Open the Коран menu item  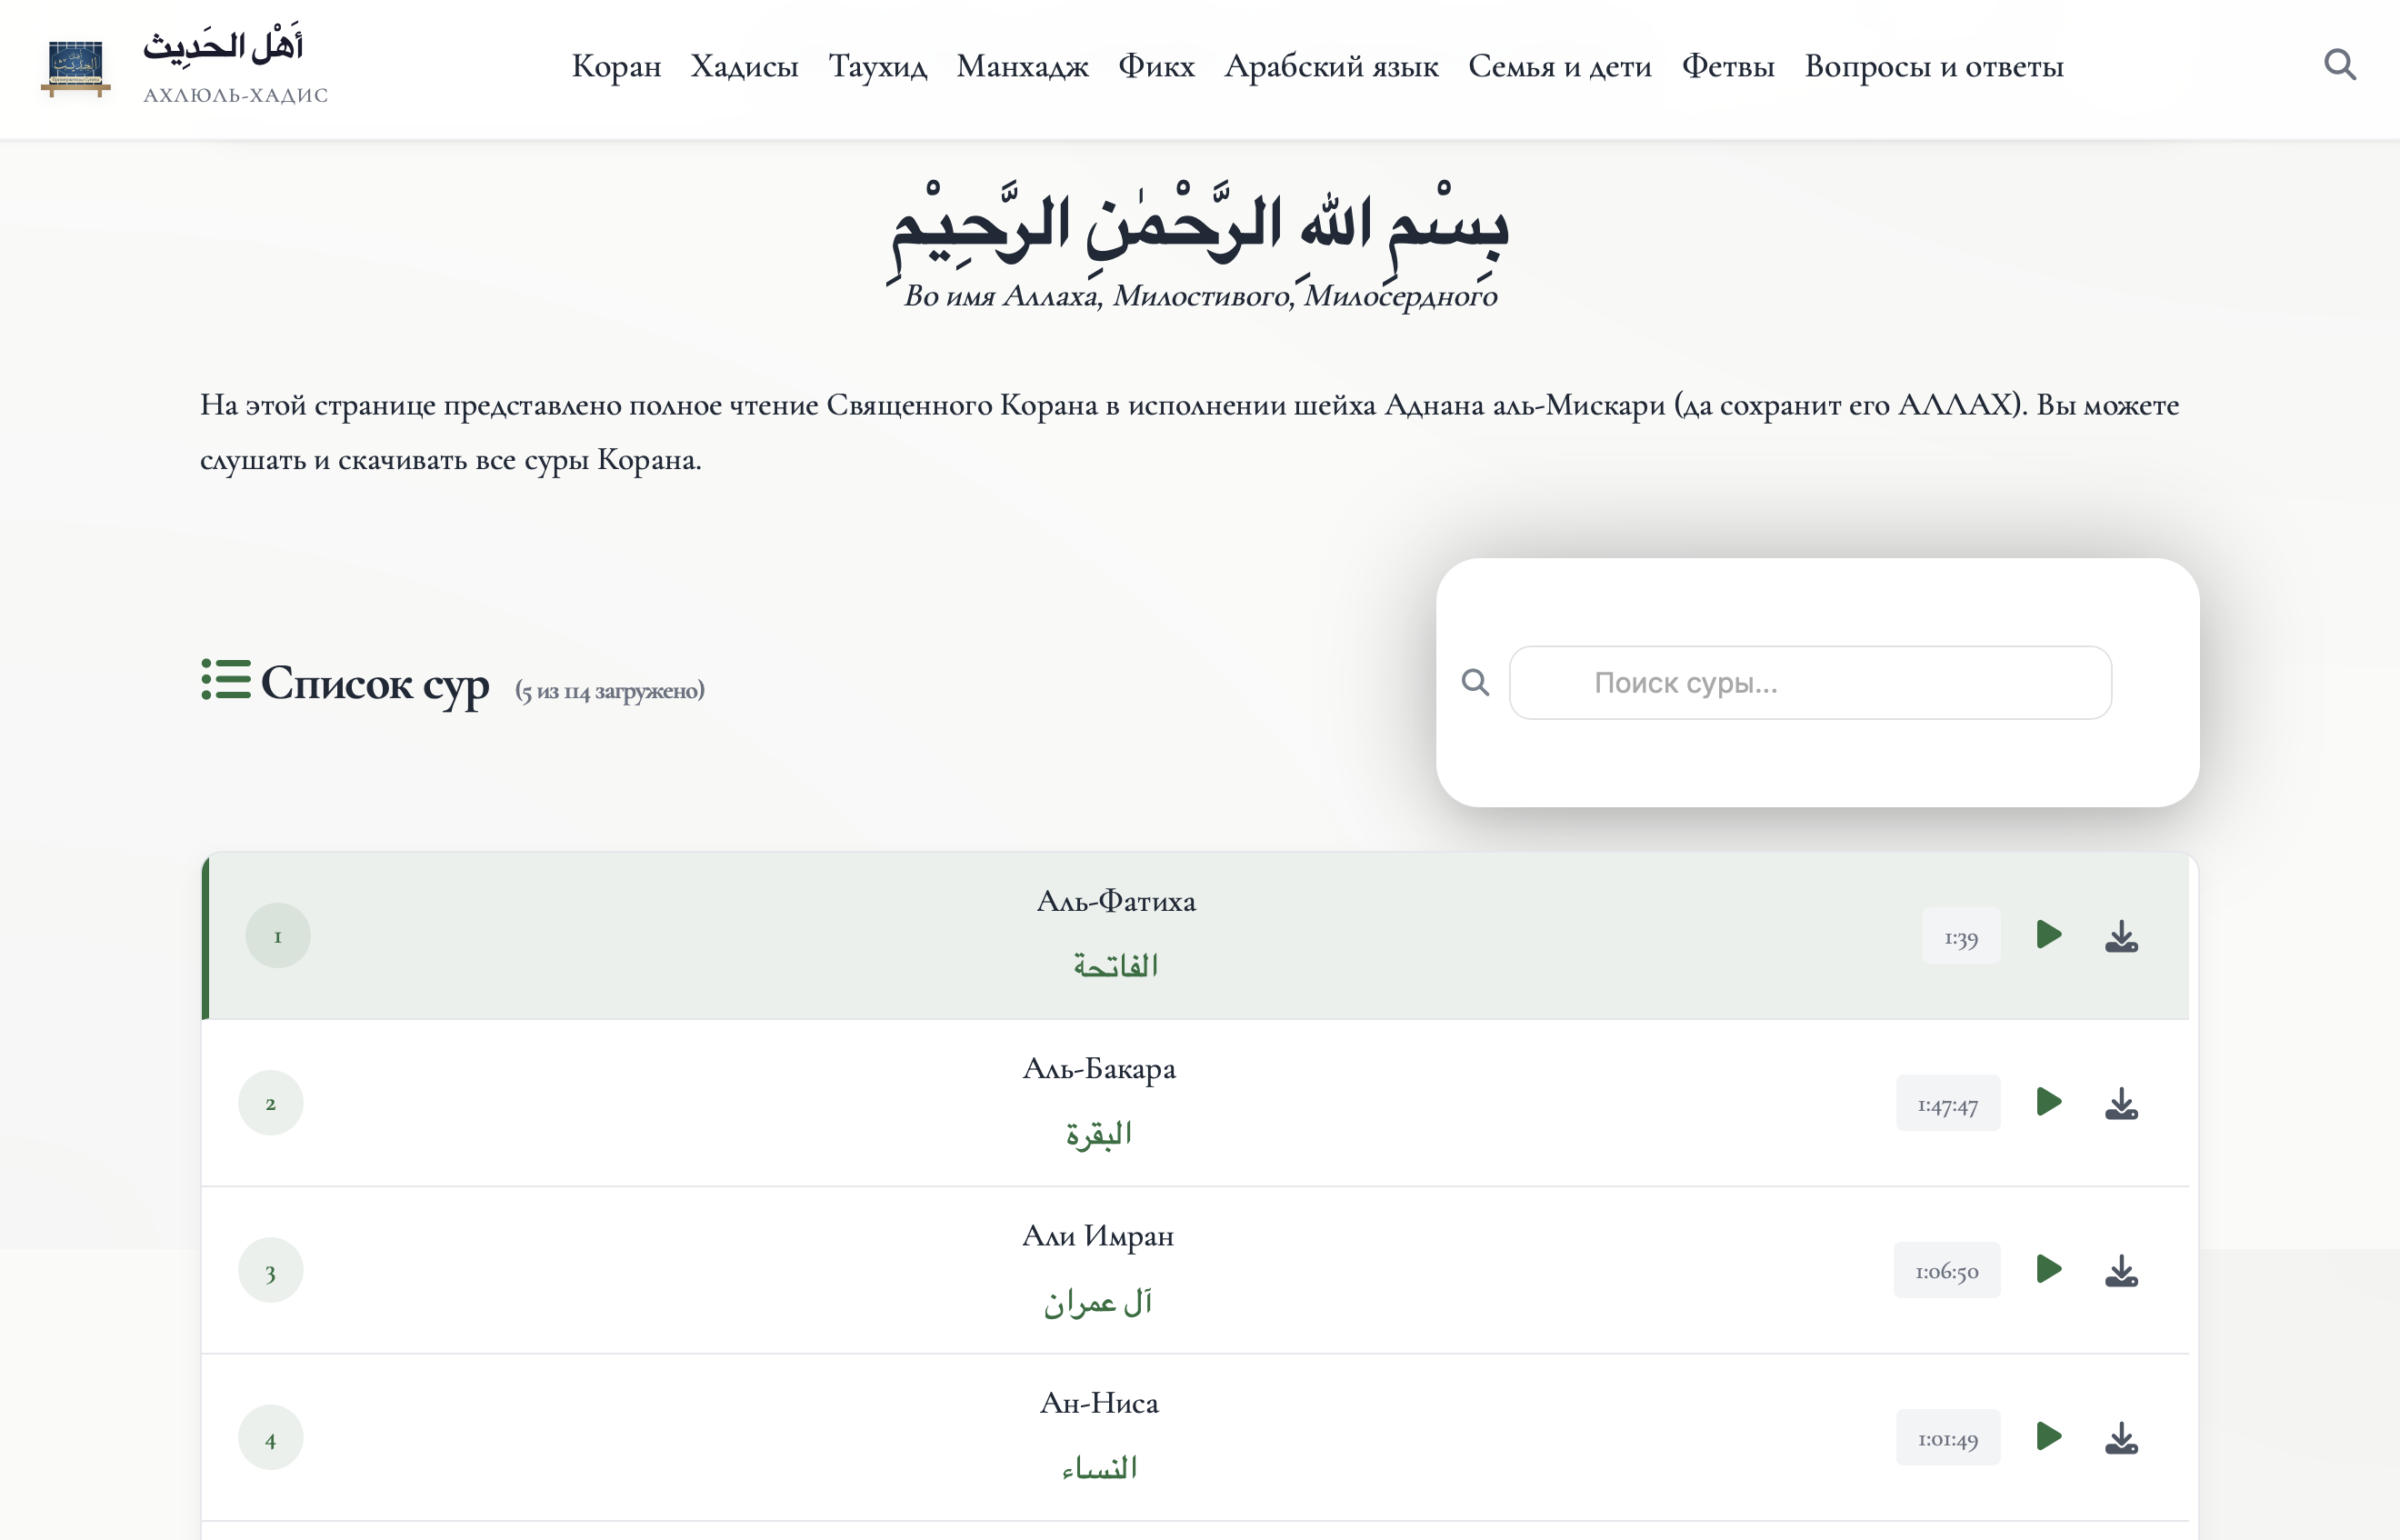coord(616,66)
